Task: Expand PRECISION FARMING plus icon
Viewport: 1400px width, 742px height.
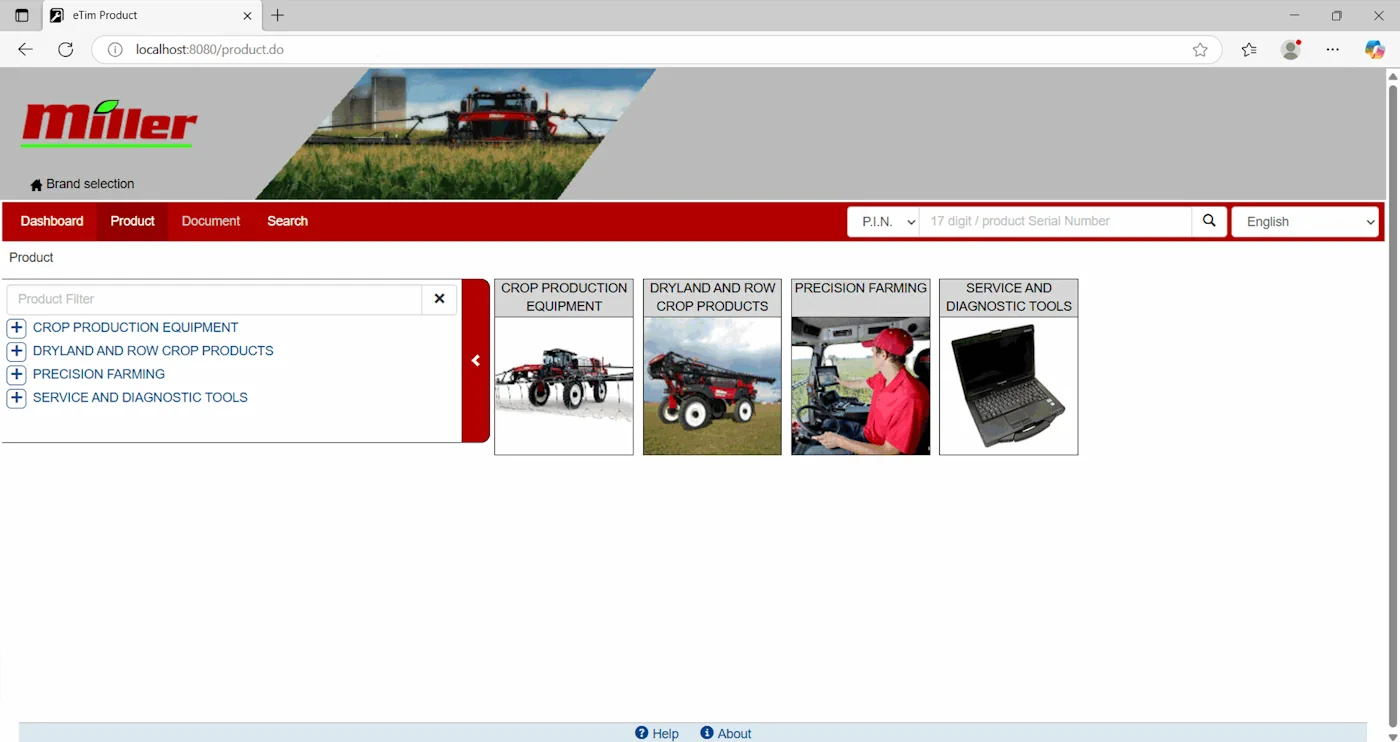Action: tap(16, 374)
